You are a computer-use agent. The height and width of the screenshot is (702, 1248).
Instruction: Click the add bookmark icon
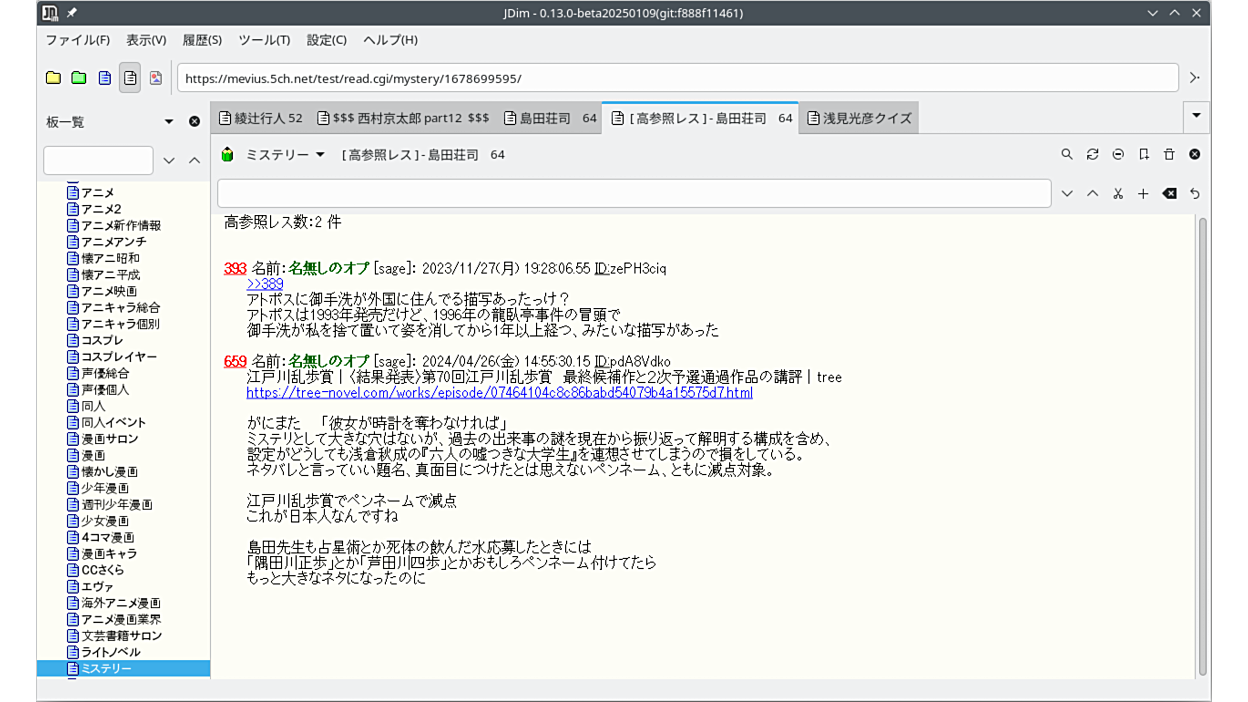tap(1143, 155)
